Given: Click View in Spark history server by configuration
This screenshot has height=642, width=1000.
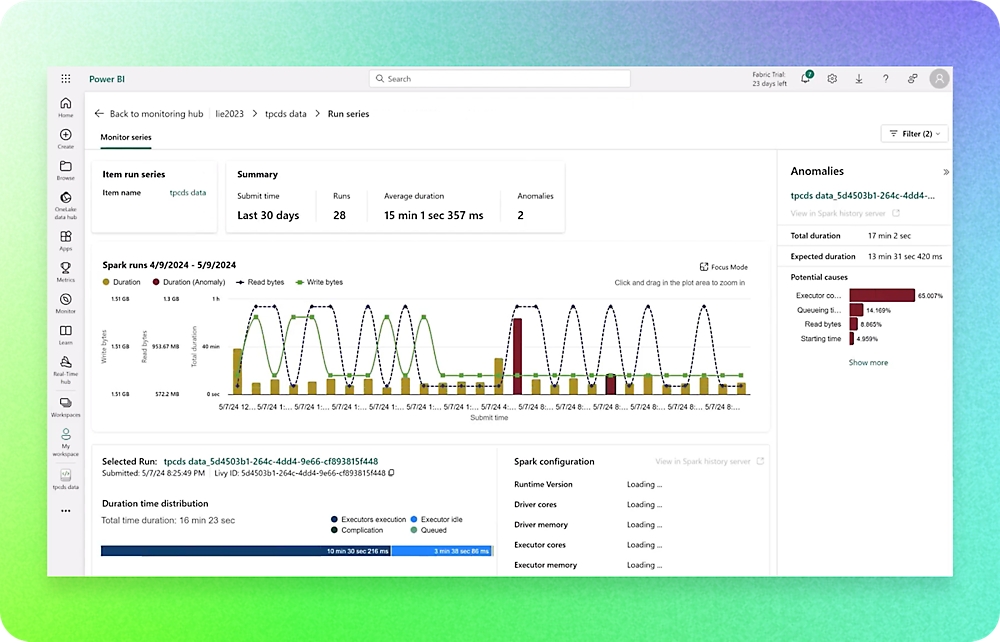Looking at the screenshot, I should tap(703, 461).
